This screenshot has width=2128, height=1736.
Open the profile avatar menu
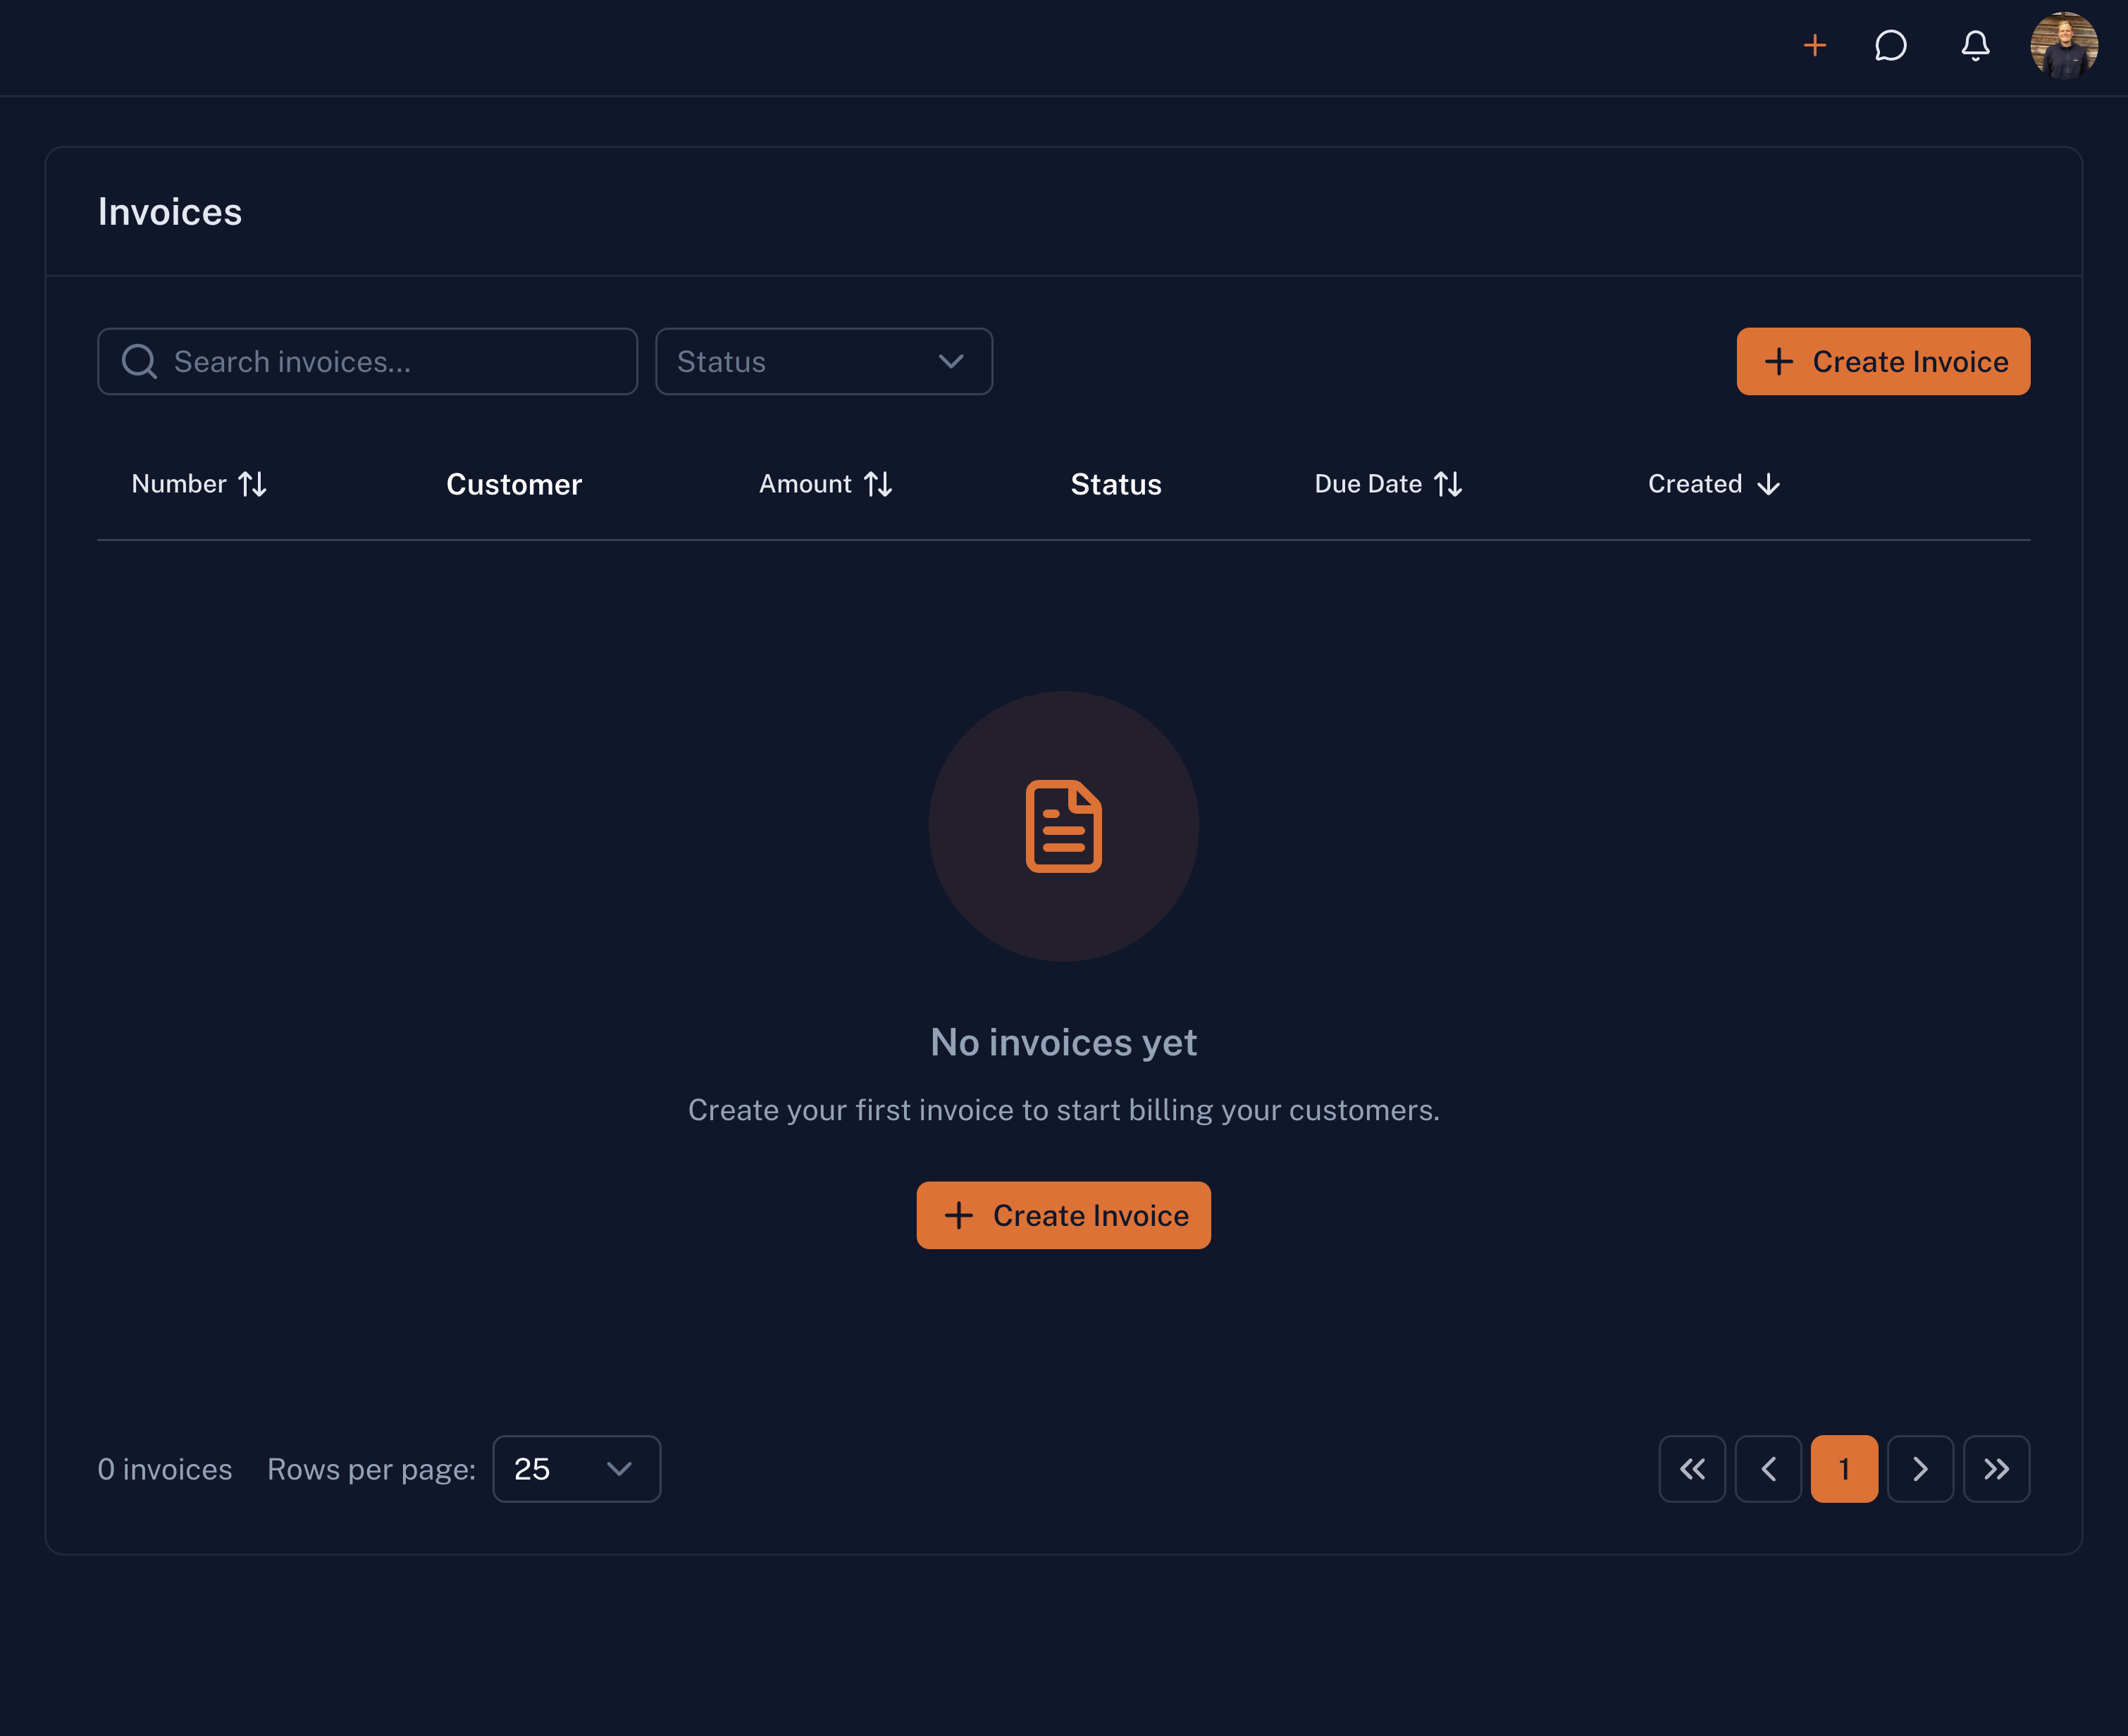2064,46
